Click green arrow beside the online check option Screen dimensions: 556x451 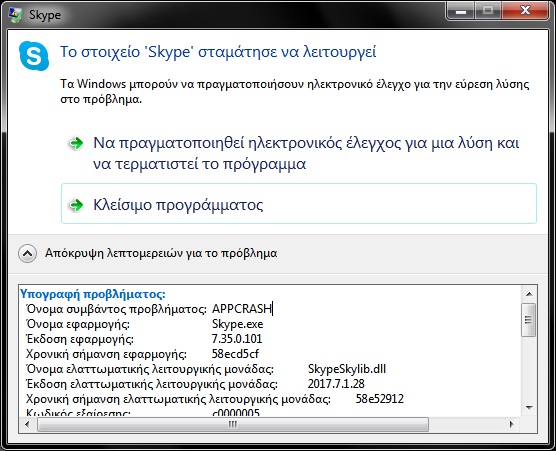coord(76,144)
